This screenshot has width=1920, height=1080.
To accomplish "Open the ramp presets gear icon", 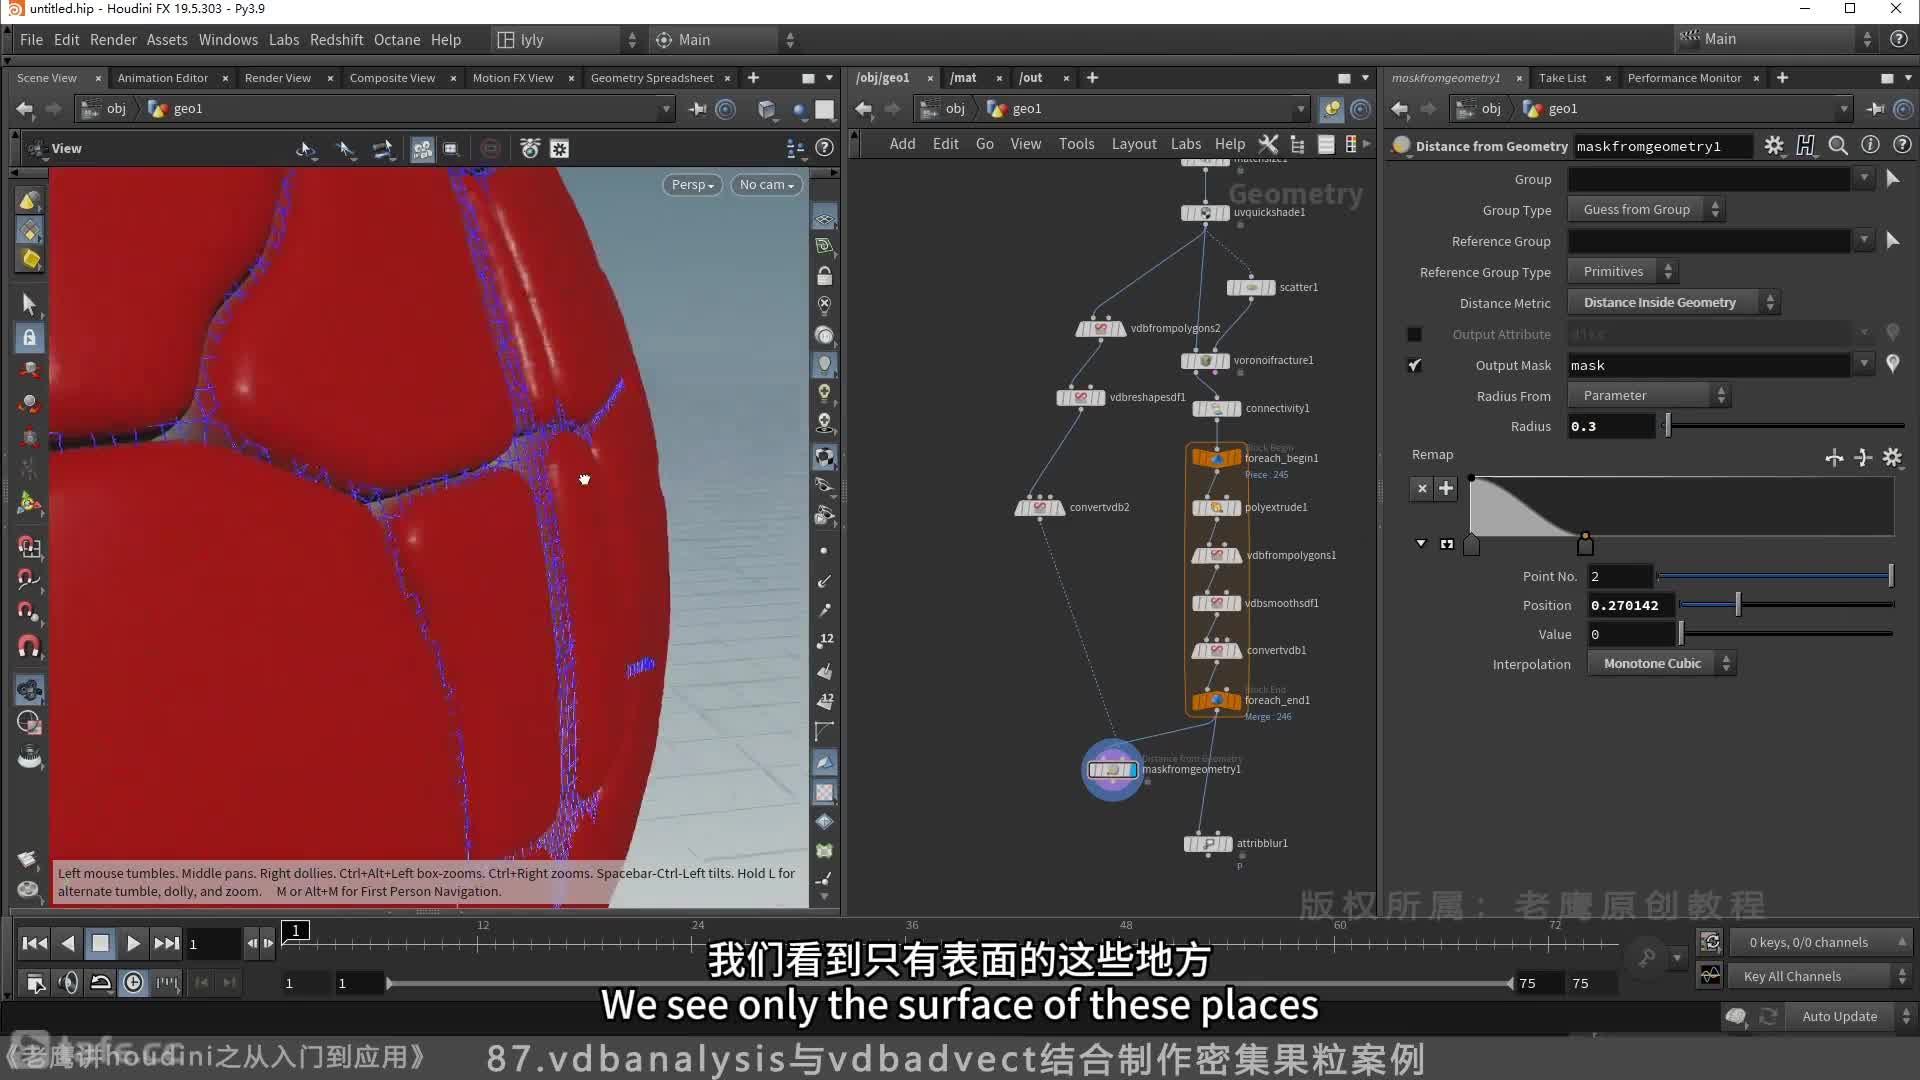I will click(x=1892, y=457).
